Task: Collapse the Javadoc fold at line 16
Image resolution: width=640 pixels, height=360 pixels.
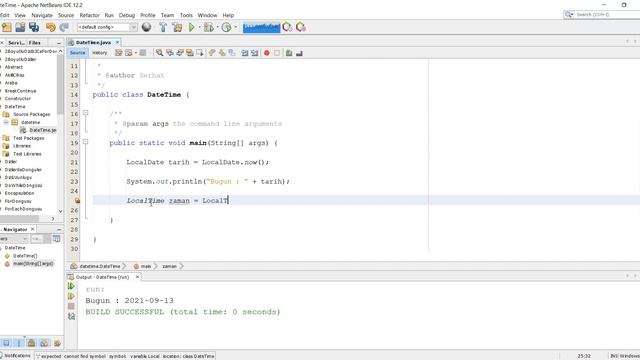Action: tap(85, 113)
